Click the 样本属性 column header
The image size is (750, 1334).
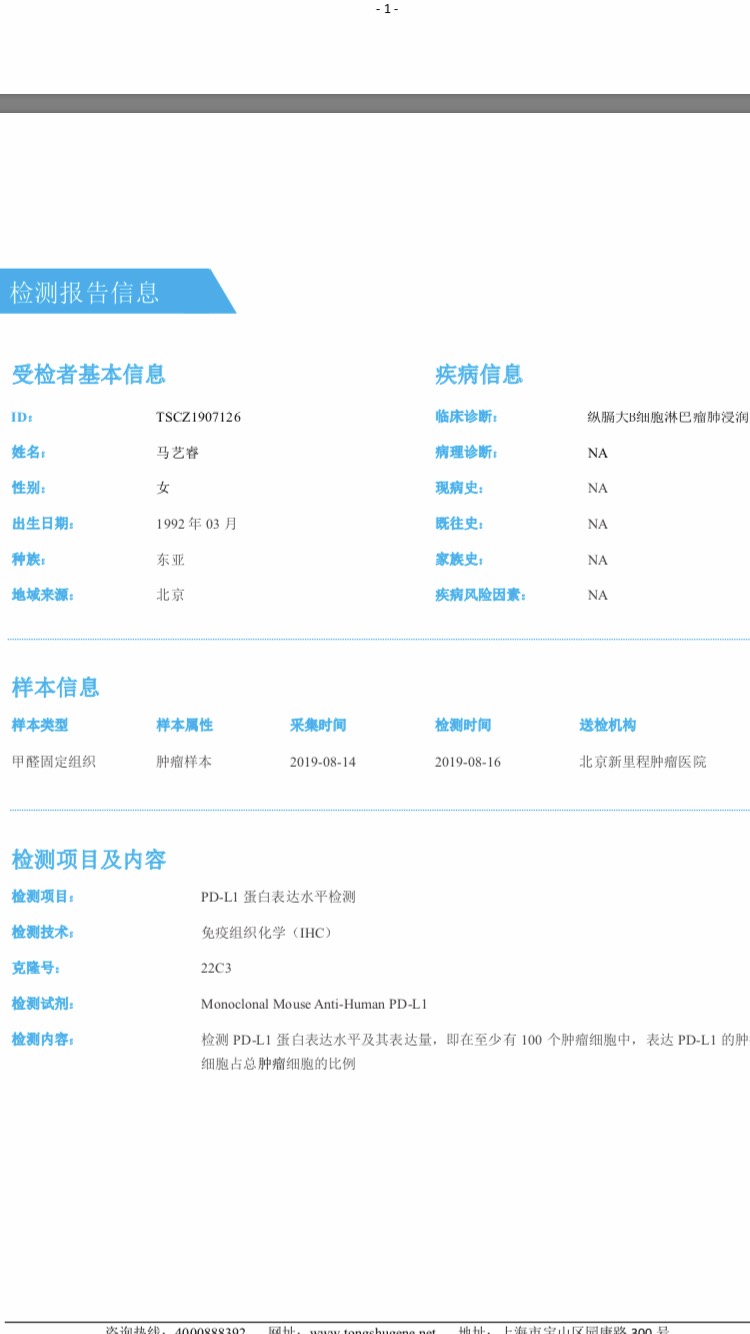click(x=185, y=725)
